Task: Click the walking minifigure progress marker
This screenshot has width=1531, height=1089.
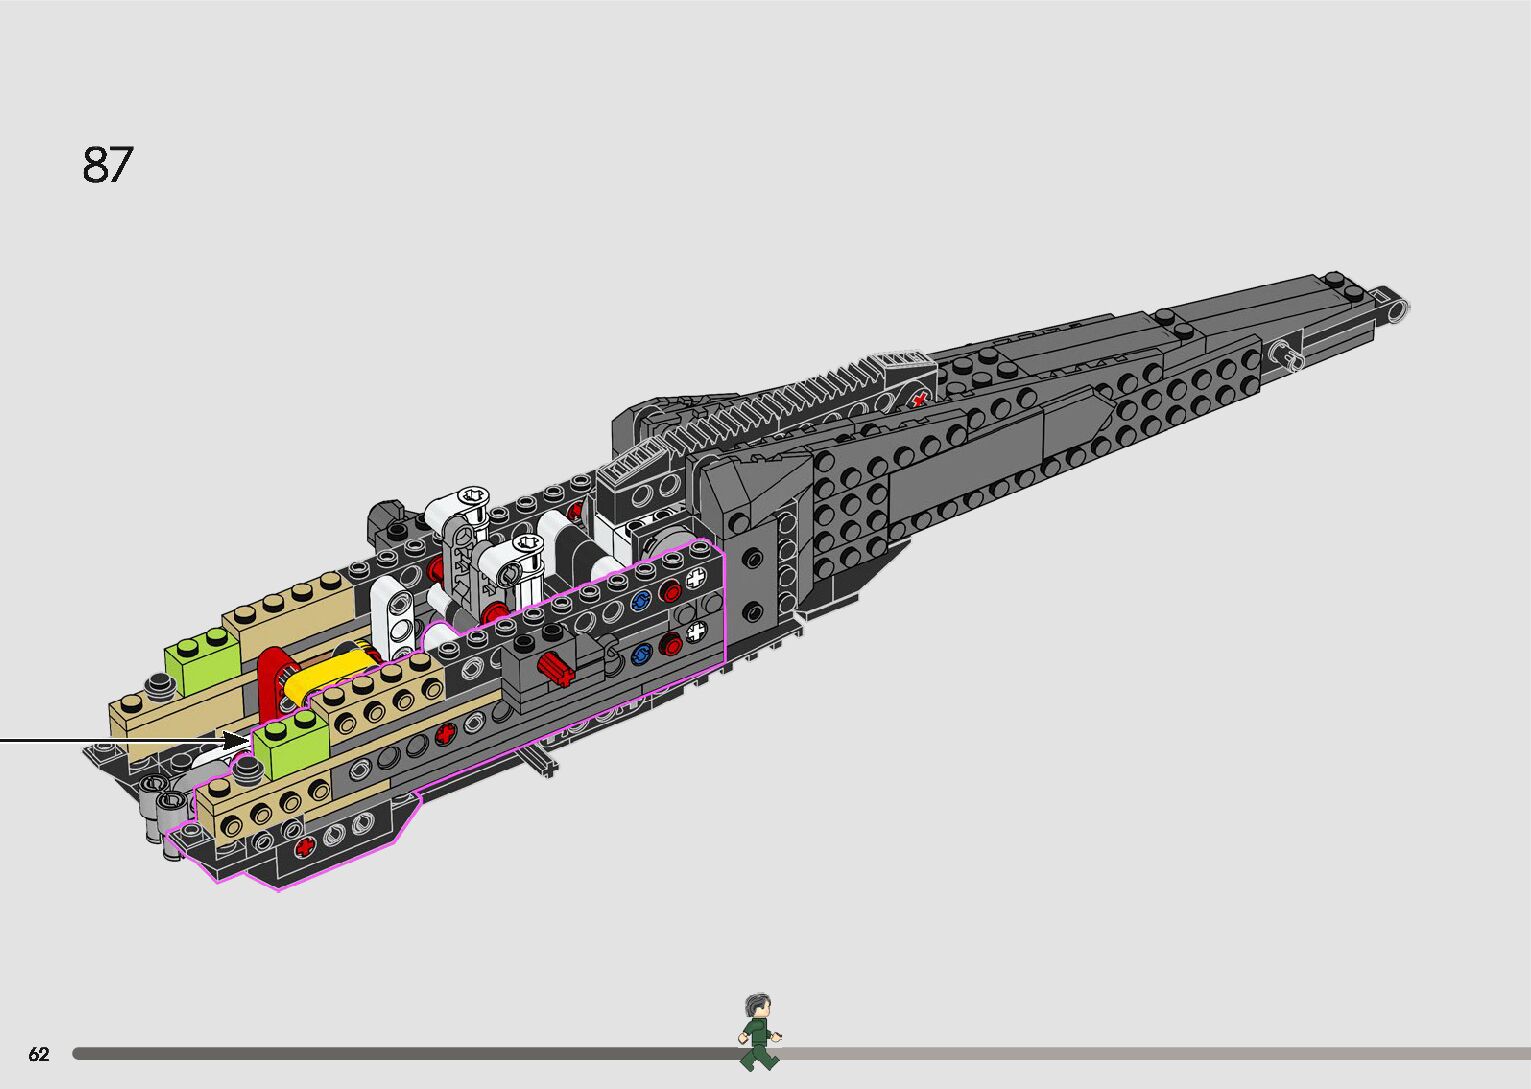Action: click(x=760, y=1032)
